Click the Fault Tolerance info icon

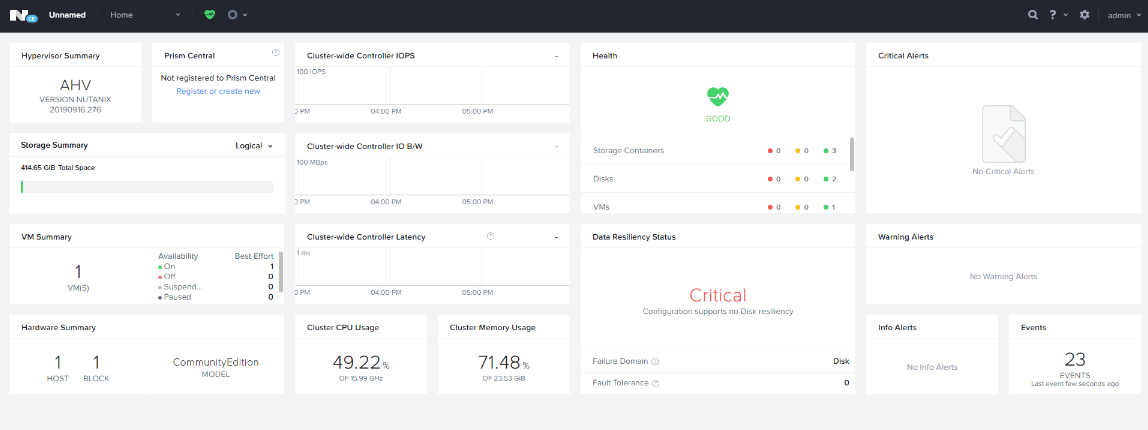click(x=656, y=382)
